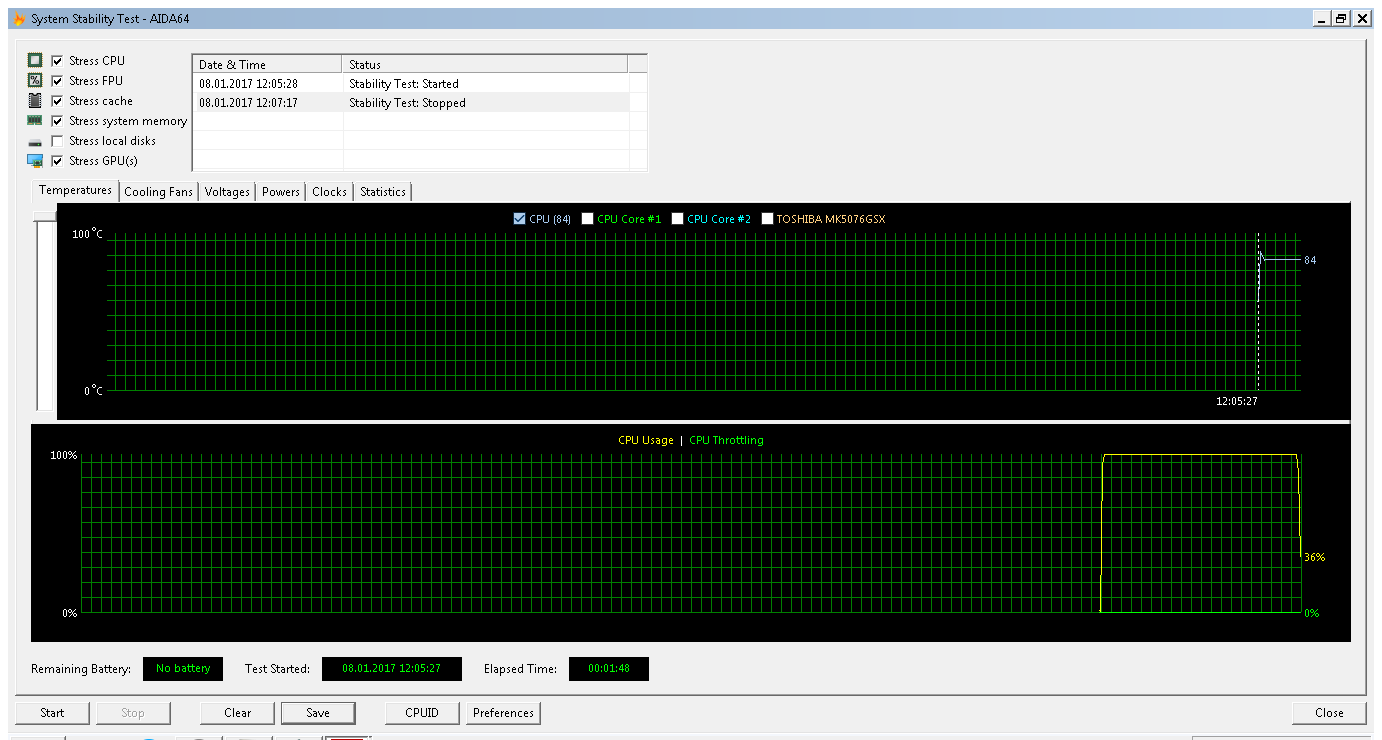Click the local disks drive icon
This screenshot has width=1382, height=740.
pos(35,142)
